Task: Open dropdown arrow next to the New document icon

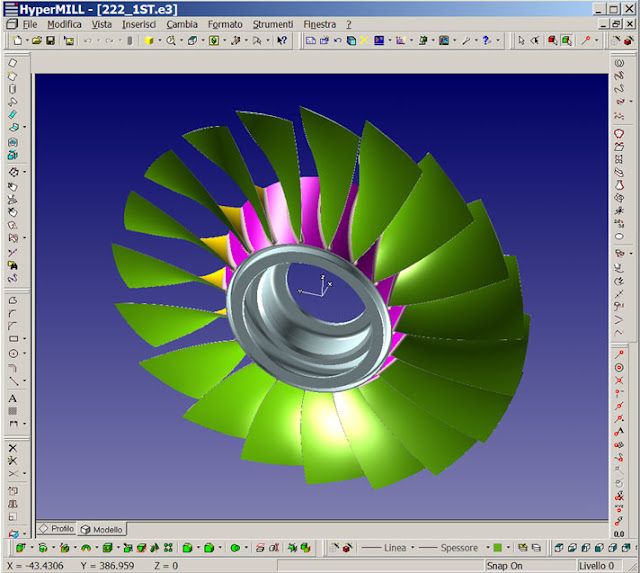Action: [x=27, y=40]
